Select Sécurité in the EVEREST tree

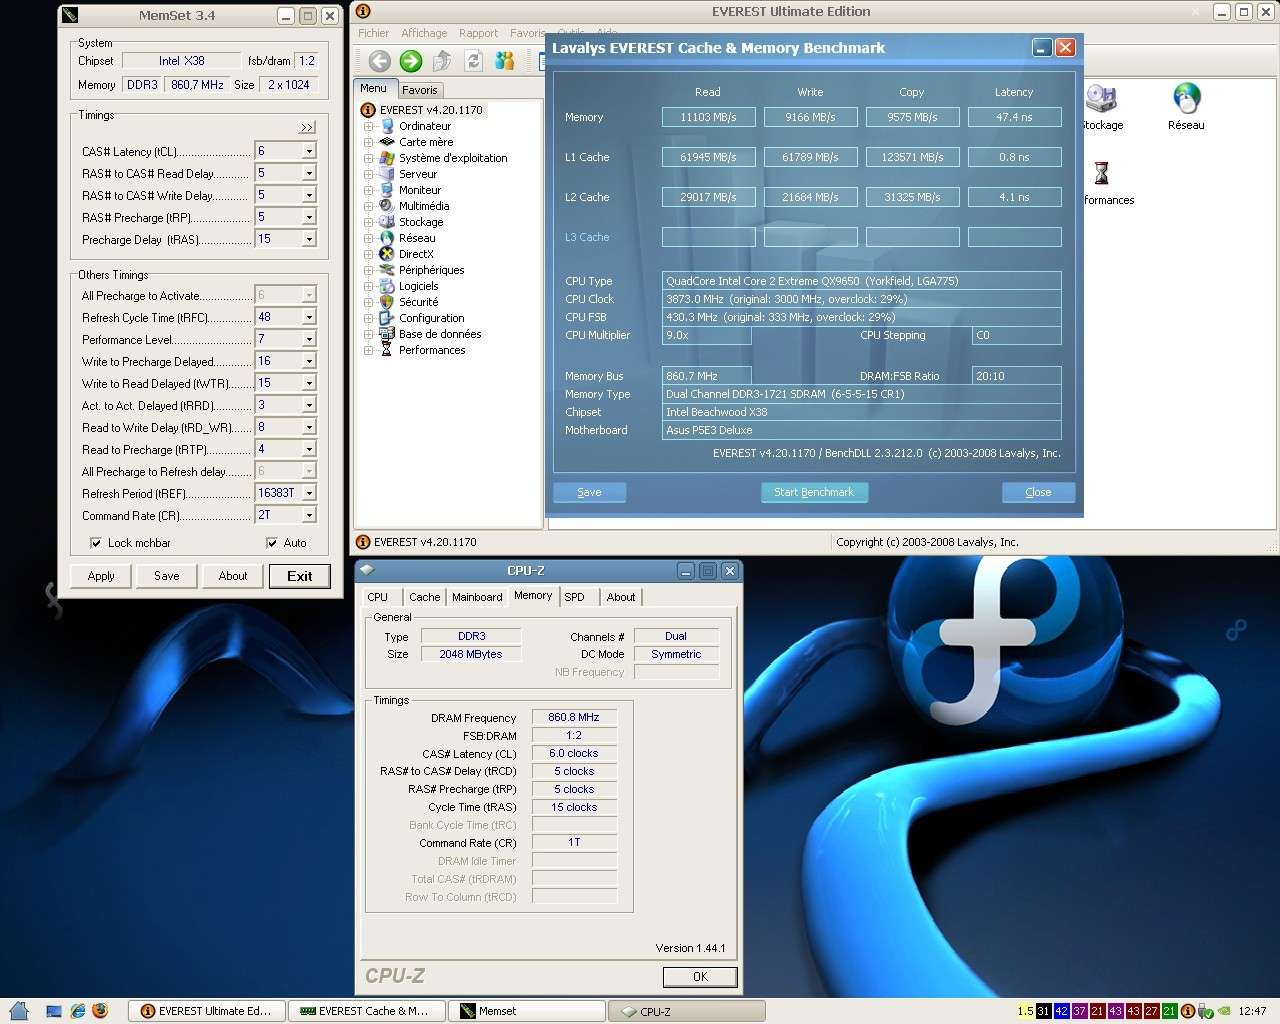coord(418,302)
